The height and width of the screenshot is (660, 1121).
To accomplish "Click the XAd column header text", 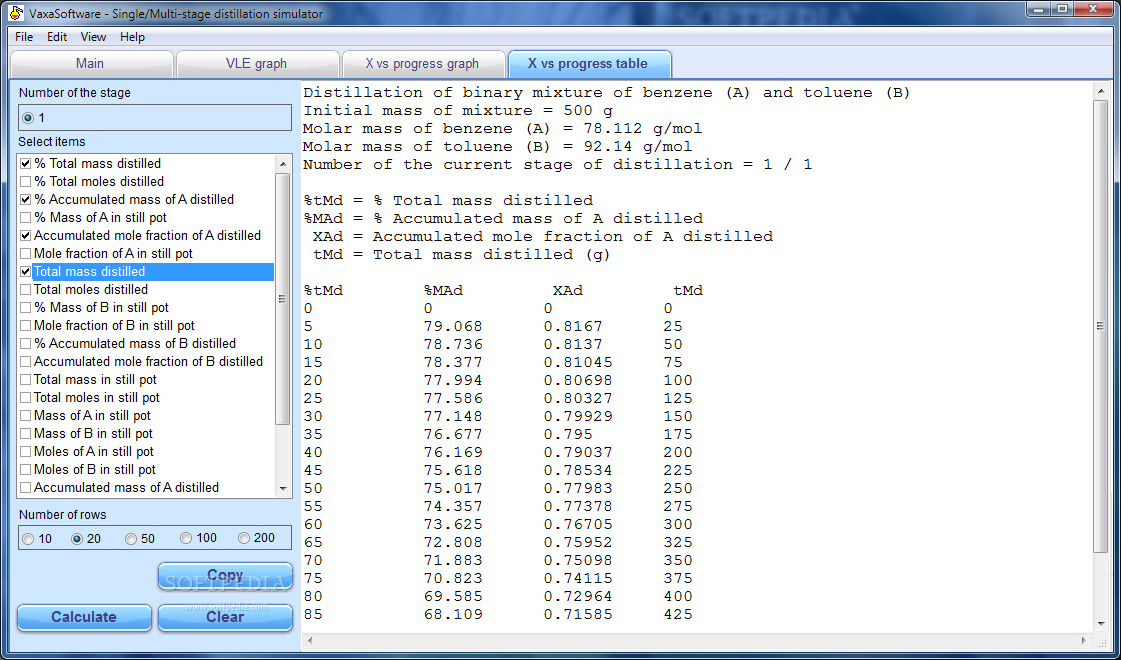I will [568, 290].
